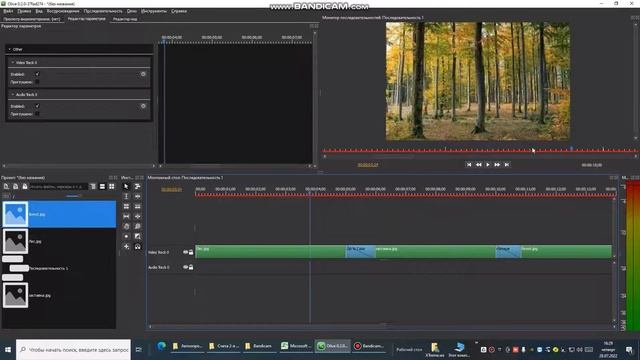Toggle Video Track 0 eye visibility
Screen dimensions: 640x360
(185, 252)
